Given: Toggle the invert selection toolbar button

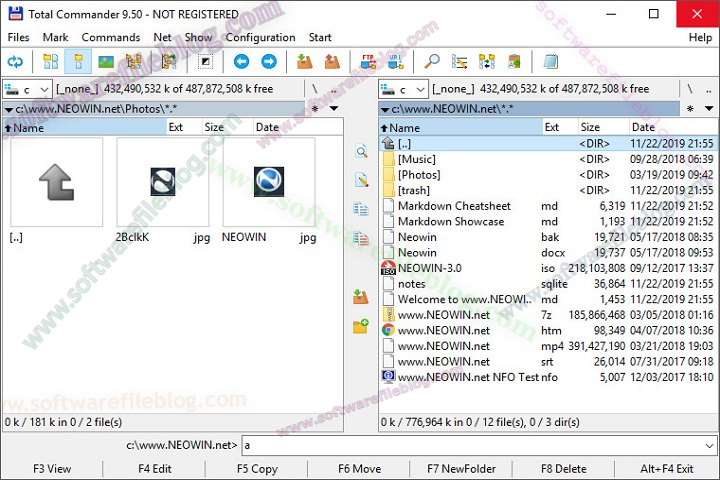Looking at the screenshot, I should pos(206,62).
